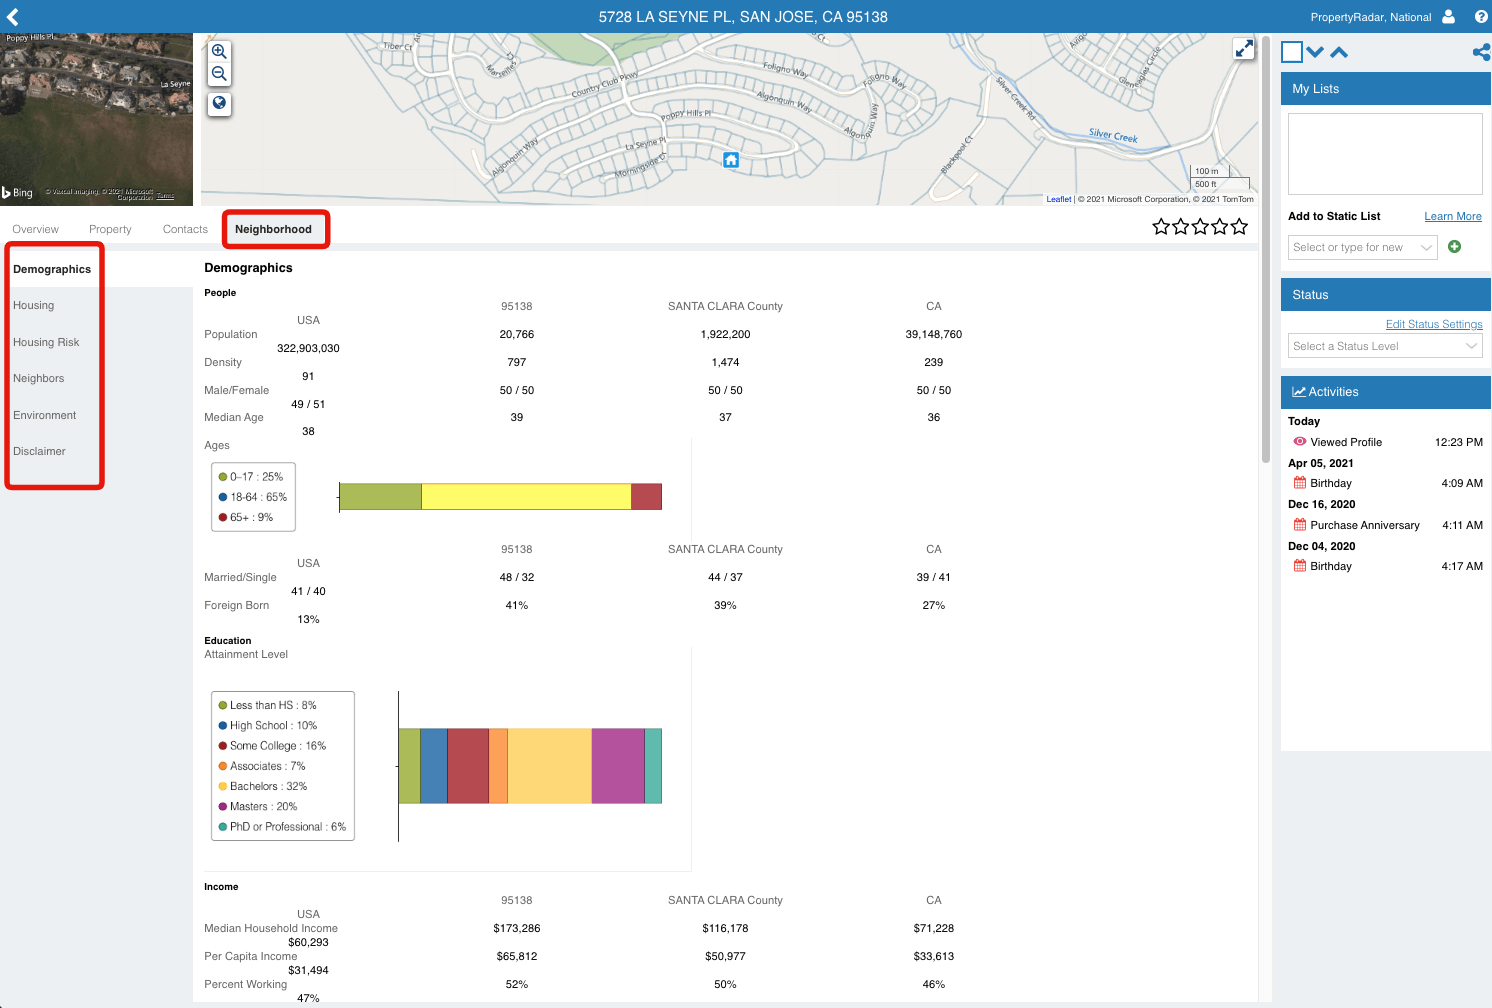Screen dimensions: 1492x1008
Task: Set fifth rating star
Action: click(1239, 227)
